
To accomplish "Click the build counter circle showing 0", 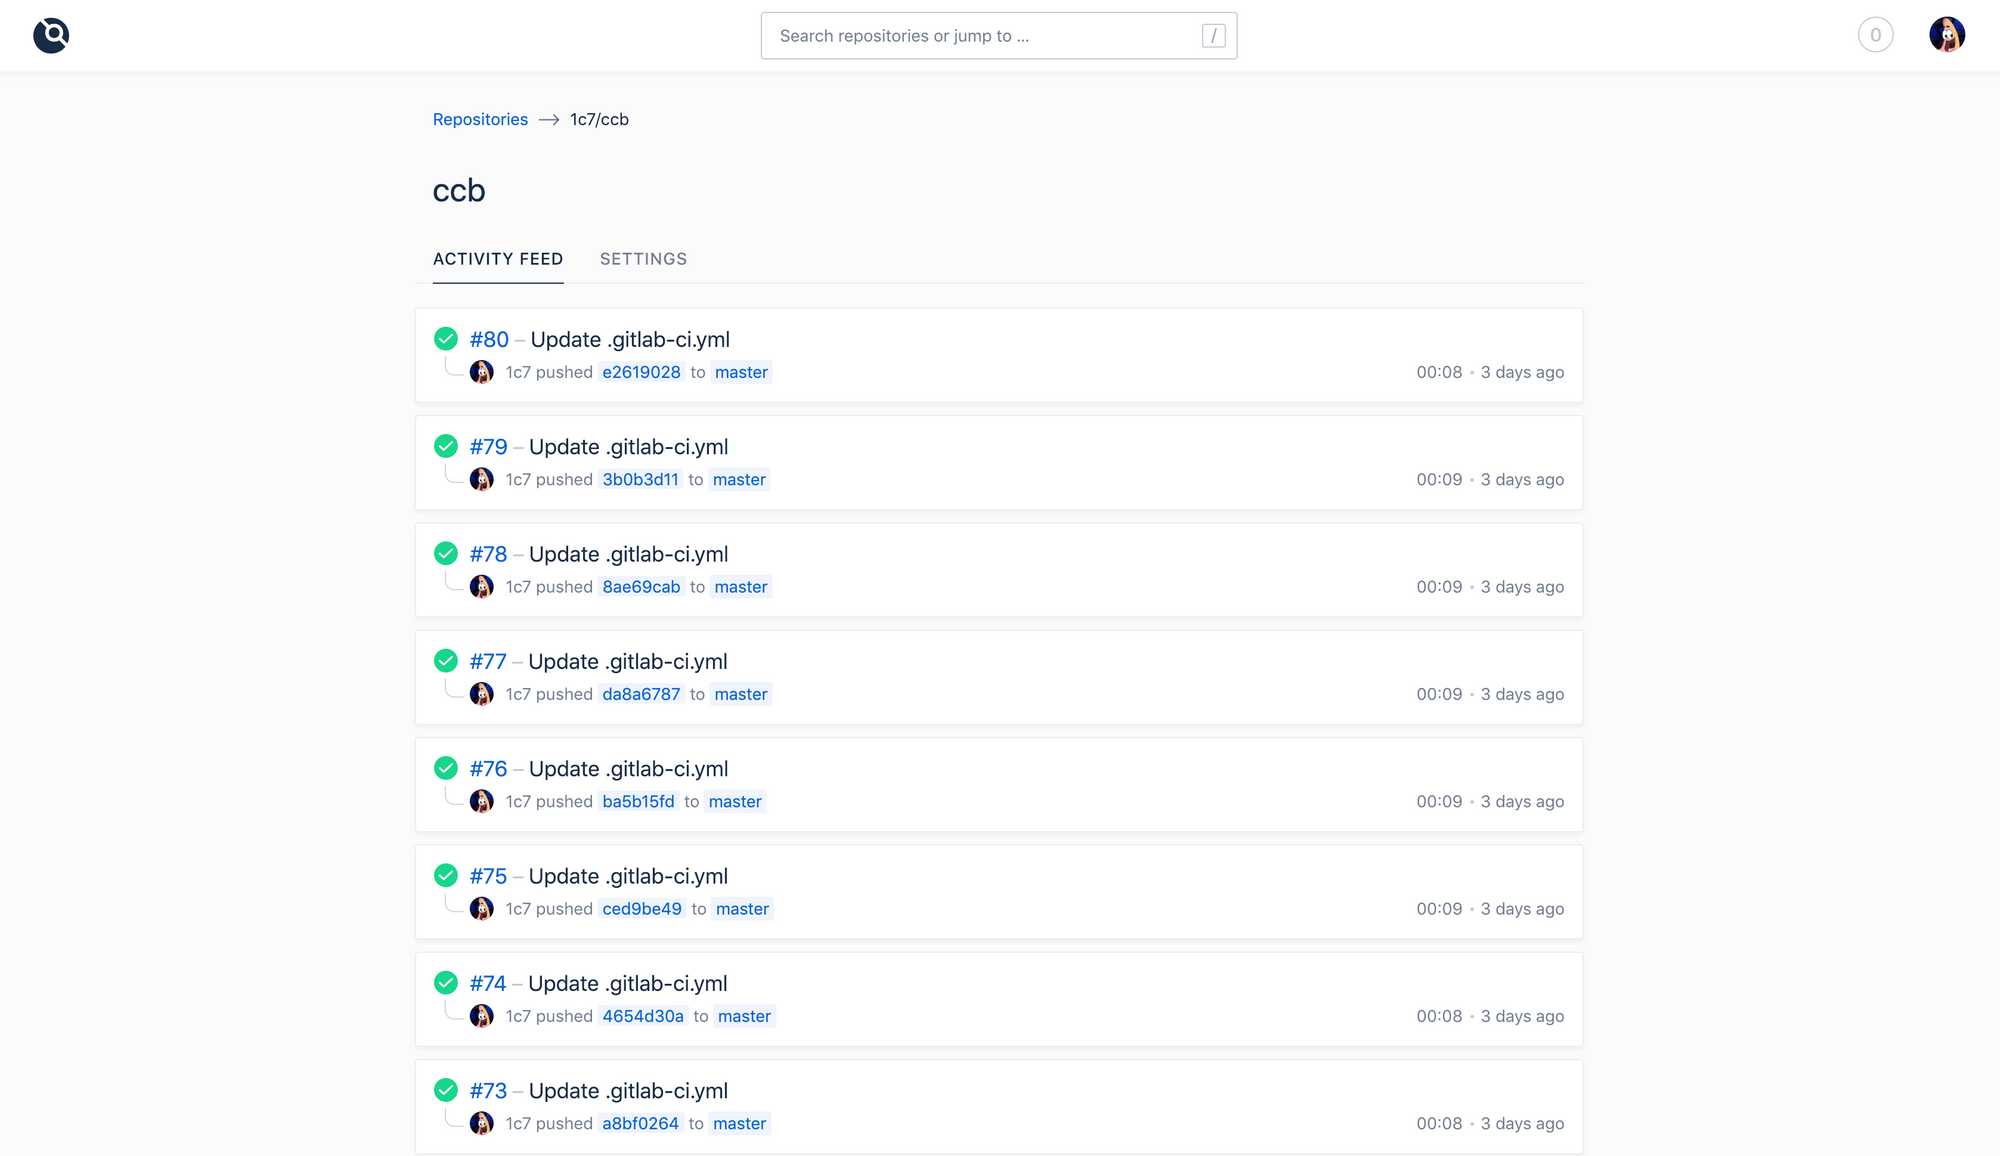I will pyautogui.click(x=1875, y=35).
